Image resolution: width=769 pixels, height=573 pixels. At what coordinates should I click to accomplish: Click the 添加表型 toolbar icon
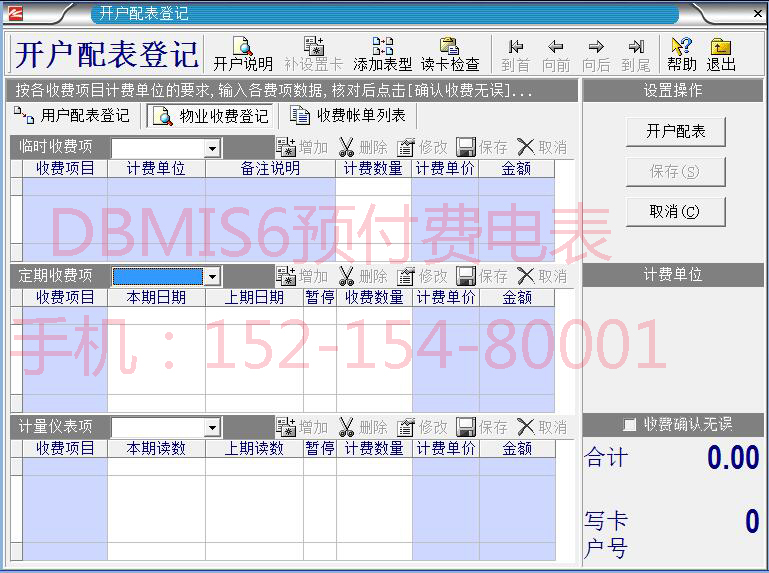(382, 54)
